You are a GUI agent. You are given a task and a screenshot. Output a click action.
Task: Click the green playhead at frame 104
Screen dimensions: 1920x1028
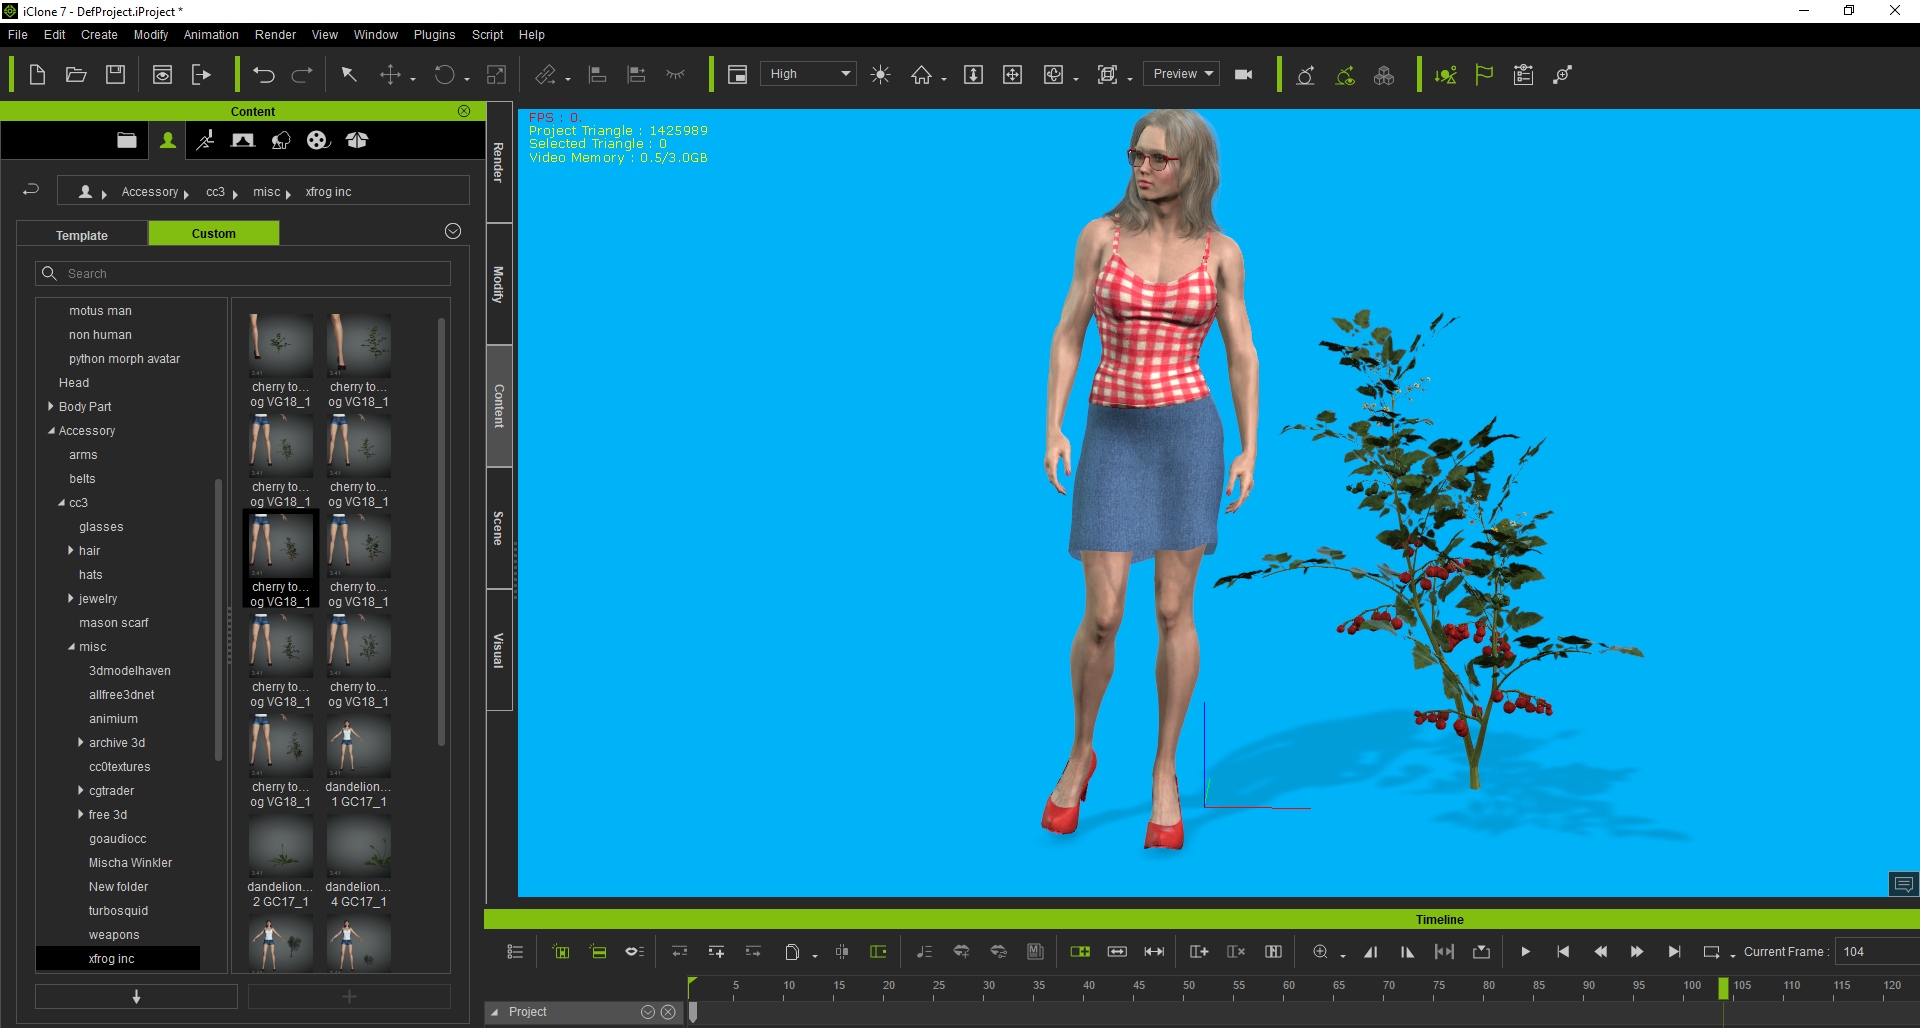click(x=1723, y=988)
